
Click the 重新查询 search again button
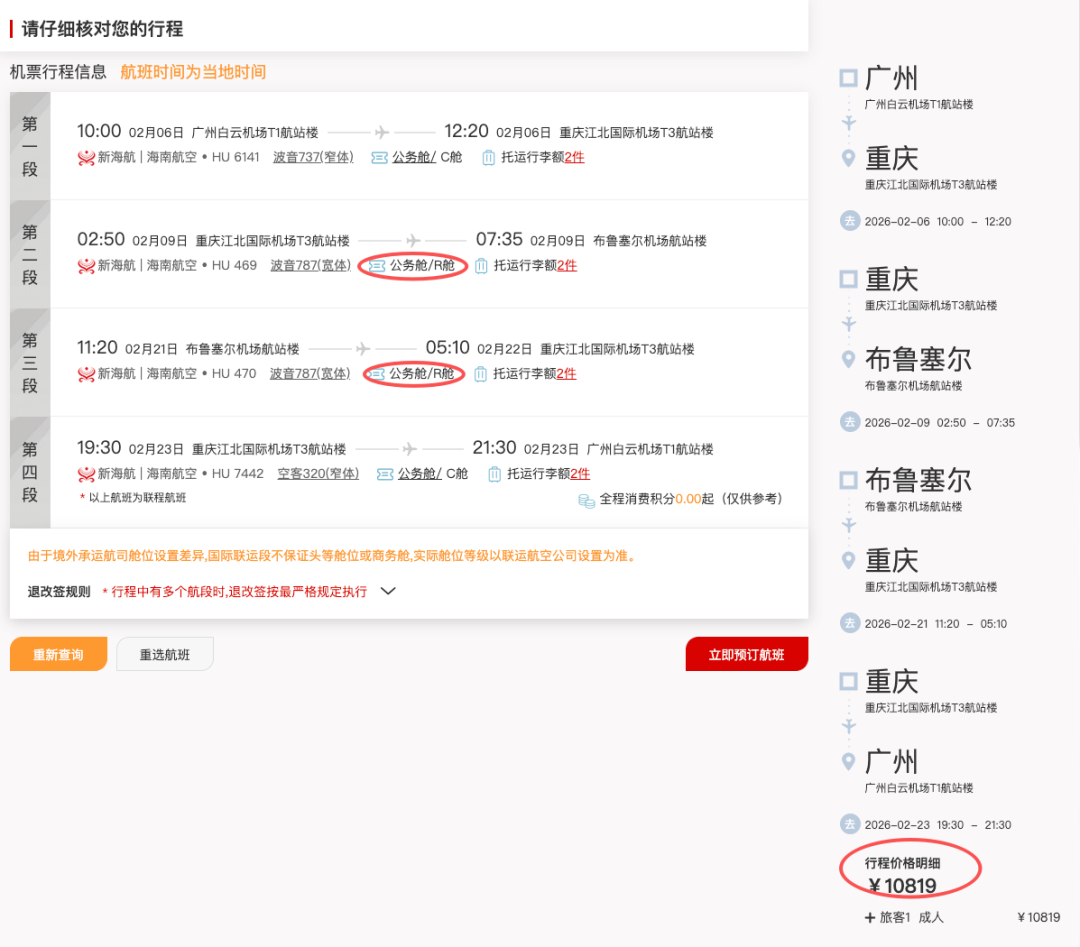tap(58, 654)
